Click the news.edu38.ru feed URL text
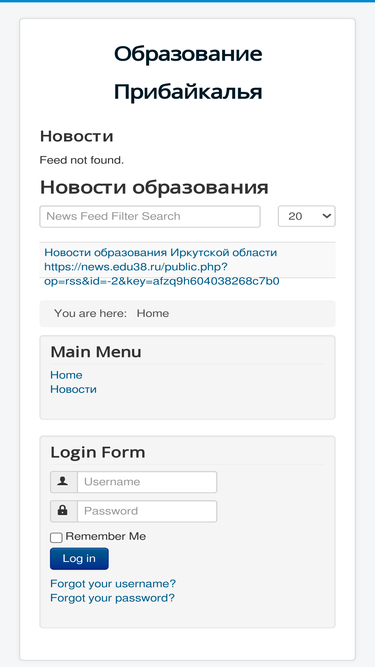The height and width of the screenshot is (667, 375). pos(162,274)
